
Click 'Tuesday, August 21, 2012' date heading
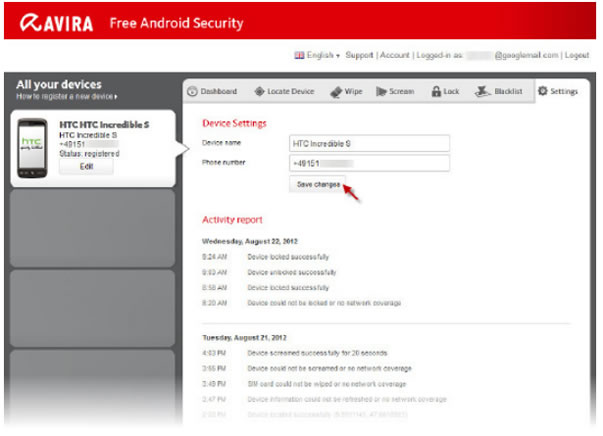pos(245,338)
